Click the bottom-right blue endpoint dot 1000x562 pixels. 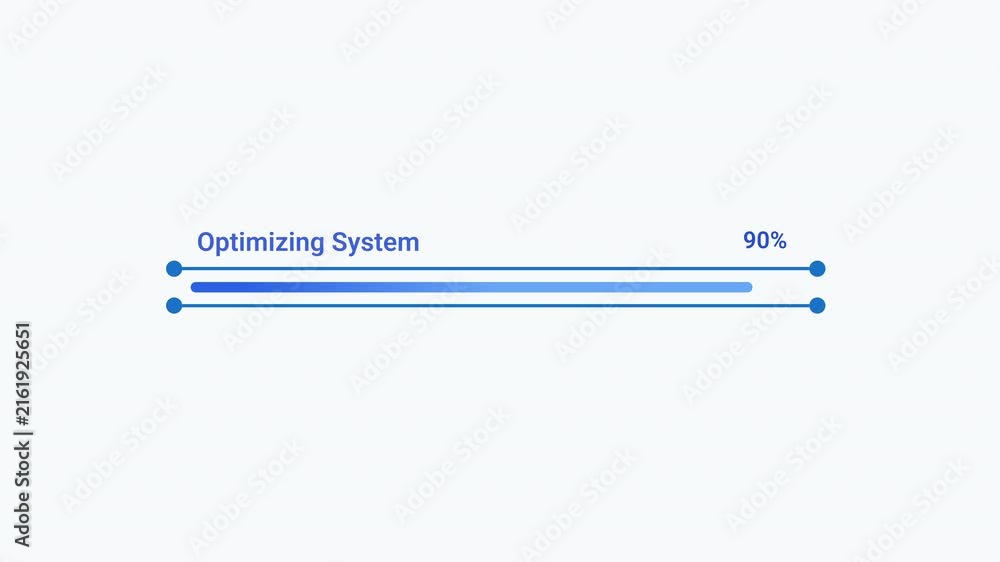click(x=817, y=306)
